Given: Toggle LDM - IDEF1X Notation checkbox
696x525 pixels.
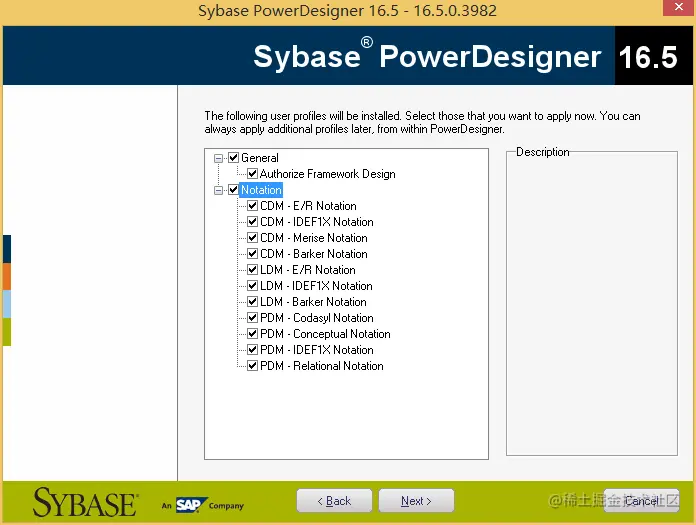Looking at the screenshot, I should [253, 285].
